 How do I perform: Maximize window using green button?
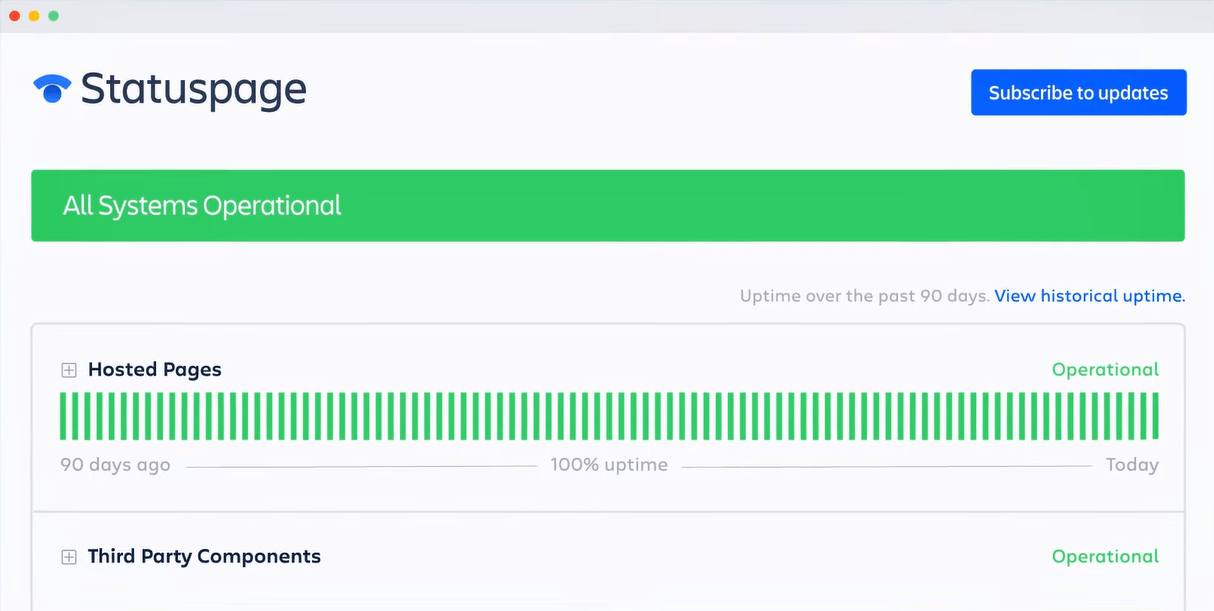(53, 16)
